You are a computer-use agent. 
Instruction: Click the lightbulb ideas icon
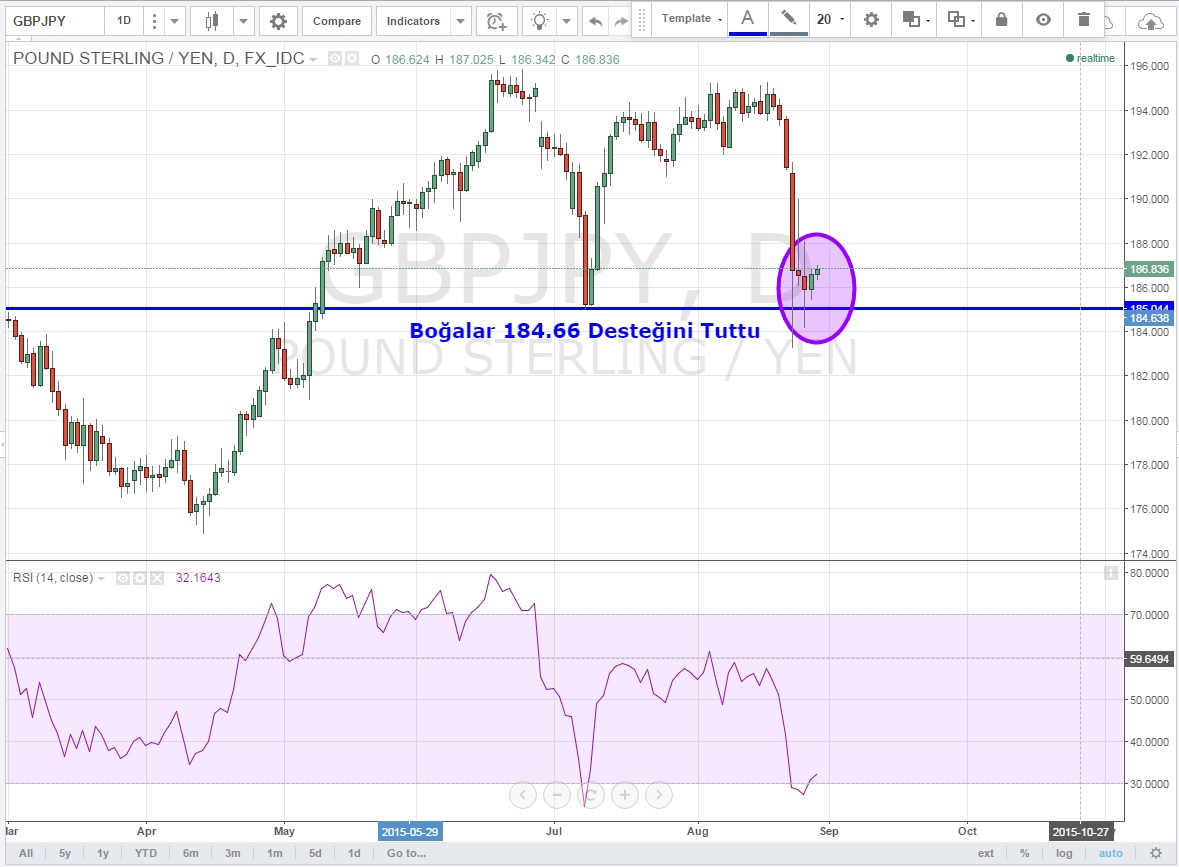(x=540, y=21)
